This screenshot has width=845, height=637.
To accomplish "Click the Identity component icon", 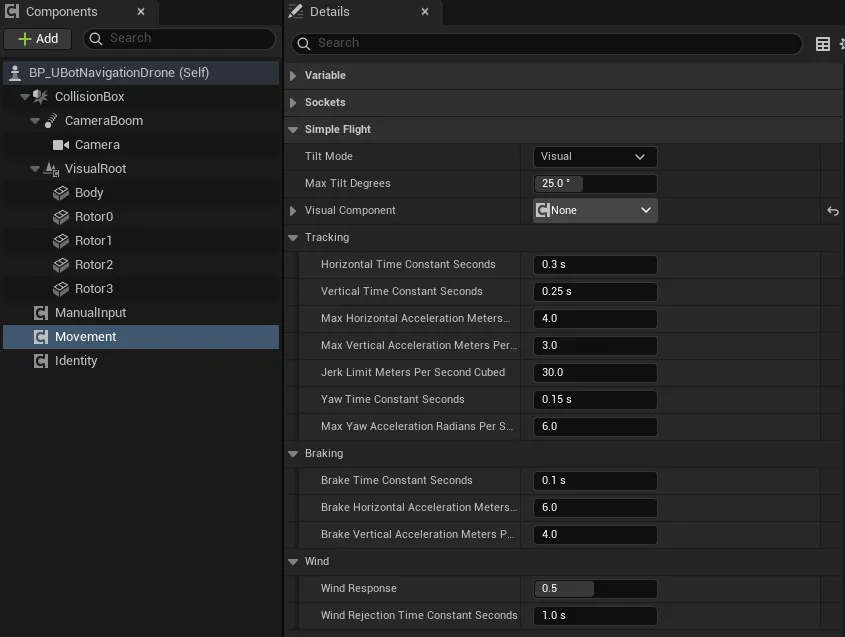I will coord(41,361).
